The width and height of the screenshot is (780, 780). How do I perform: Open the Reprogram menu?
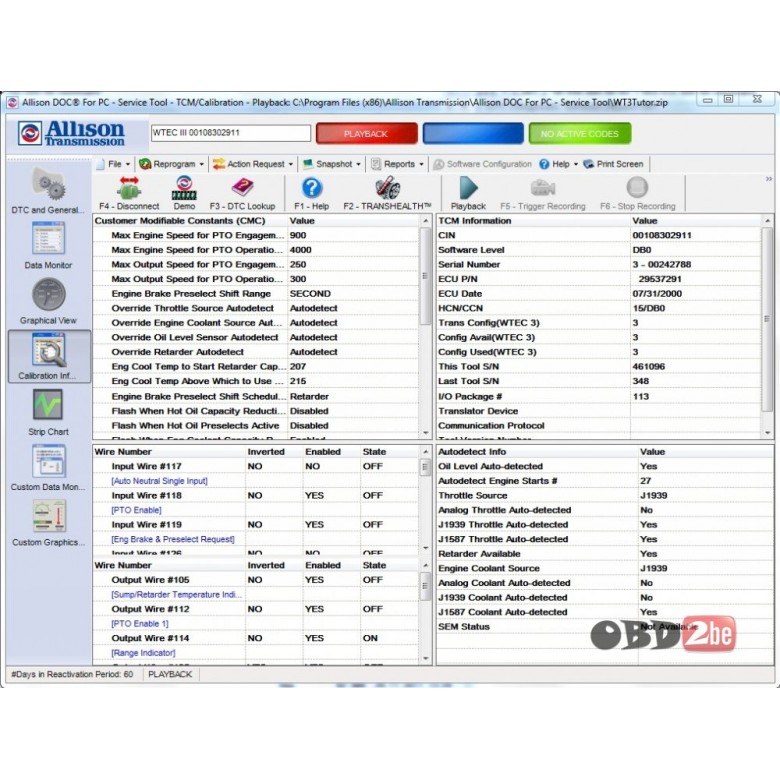[172, 164]
